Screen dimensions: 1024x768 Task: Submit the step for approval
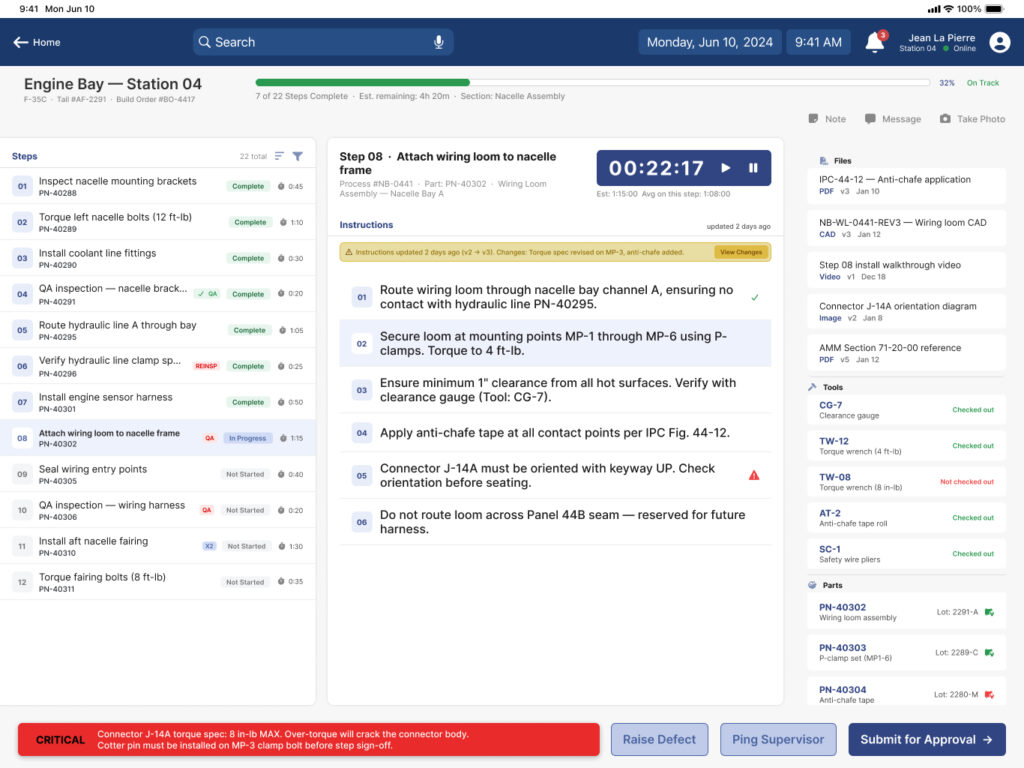tap(927, 739)
